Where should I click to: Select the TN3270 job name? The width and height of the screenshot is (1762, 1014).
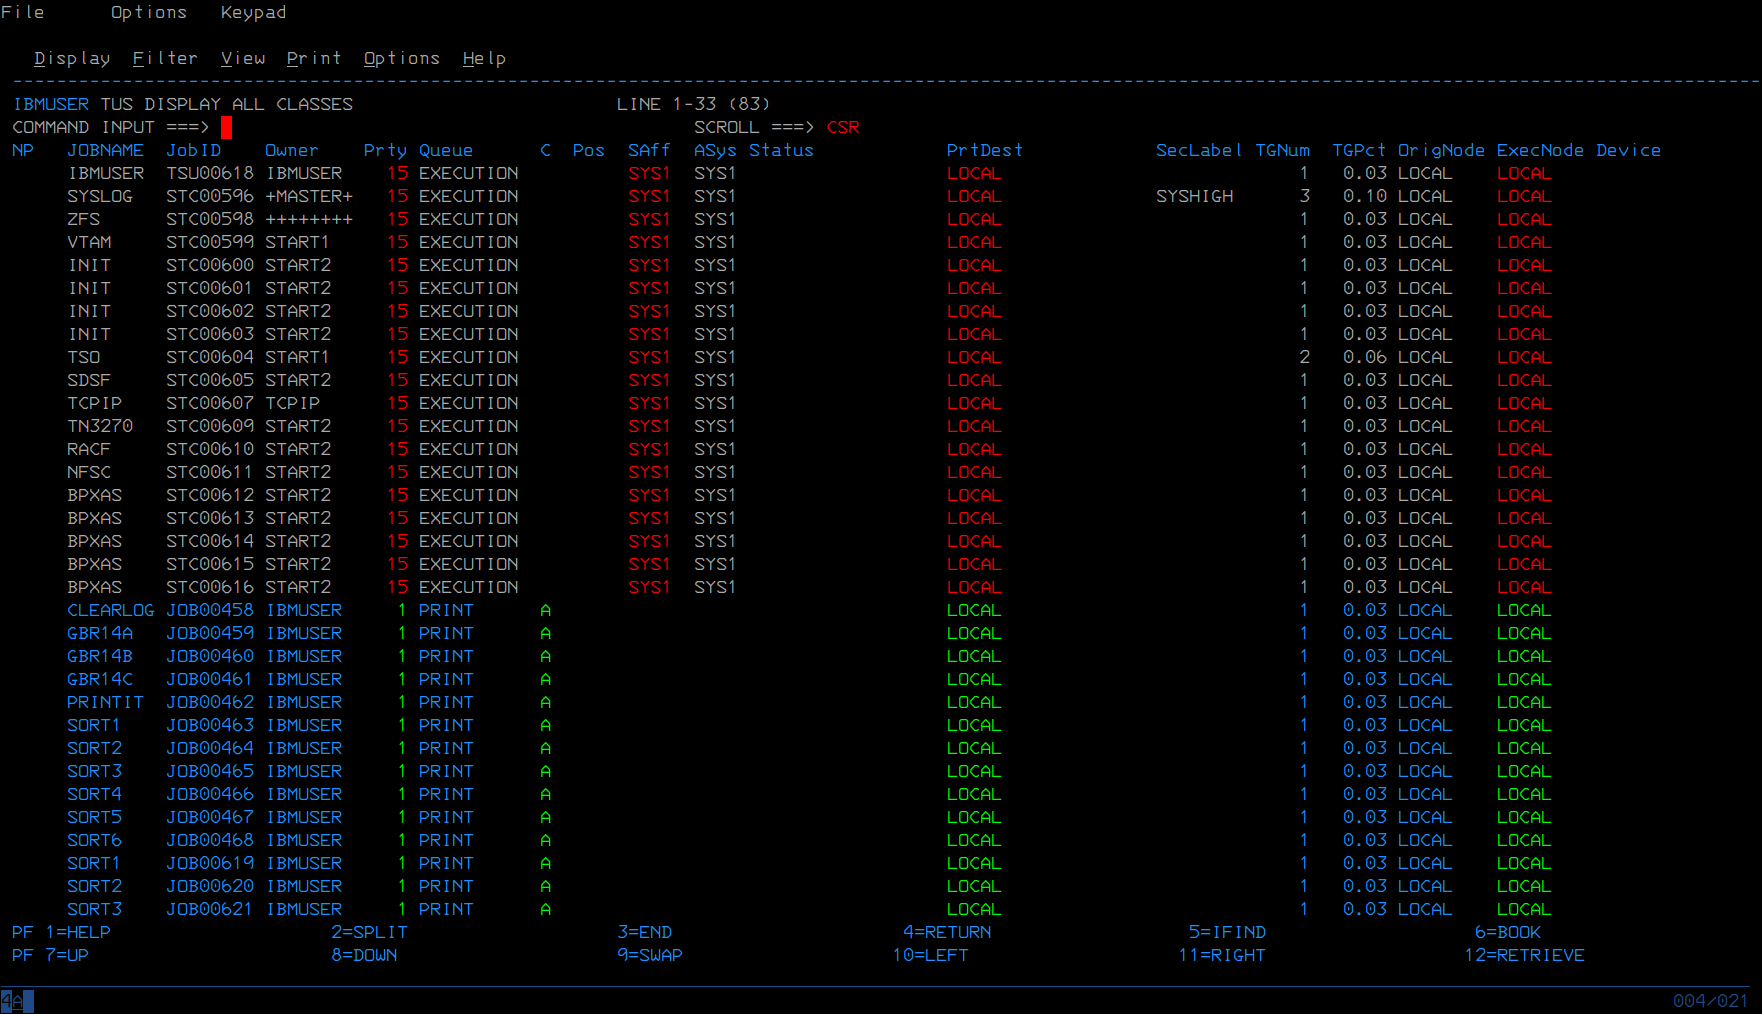coord(99,426)
